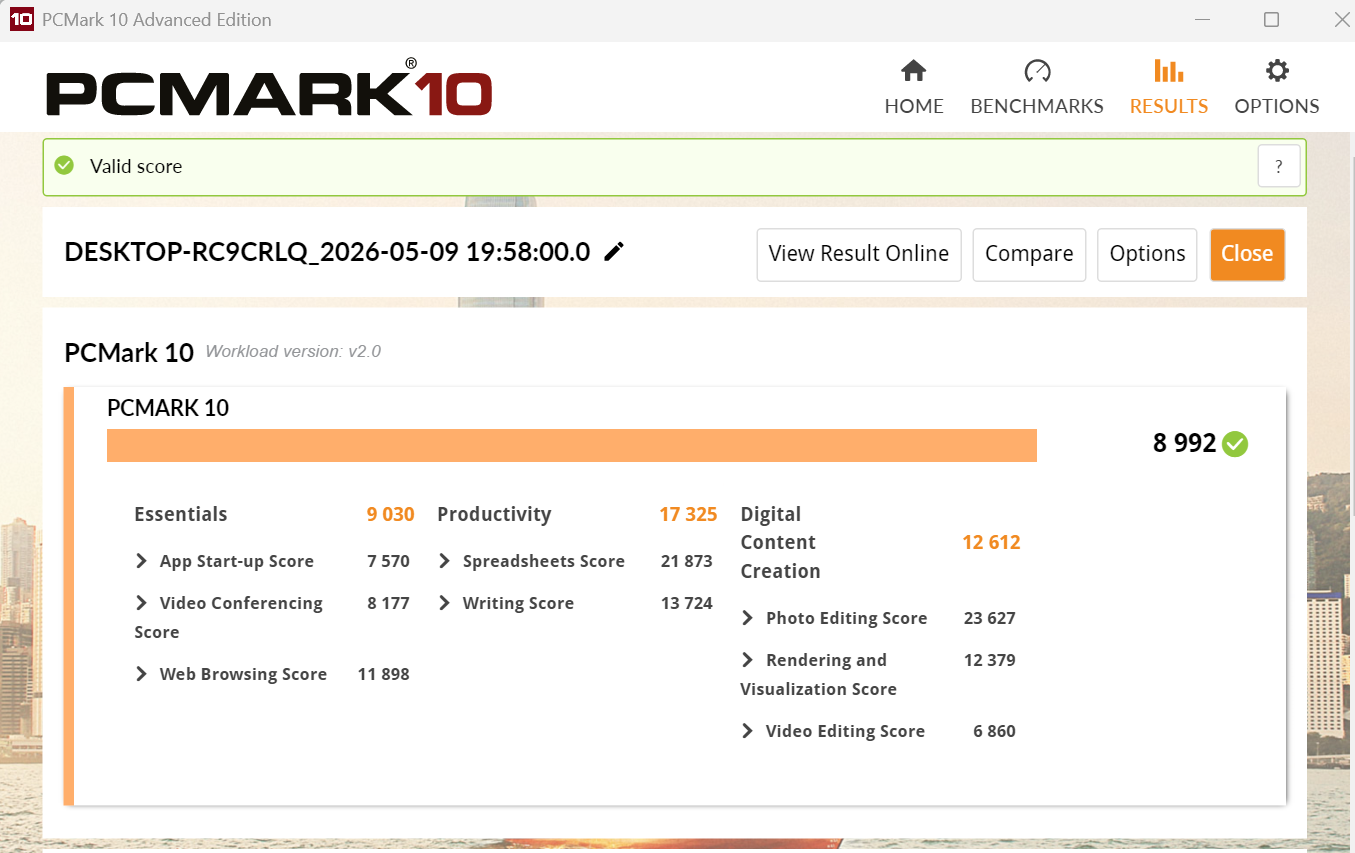
Task: Click the Compare button
Action: [1029, 254]
